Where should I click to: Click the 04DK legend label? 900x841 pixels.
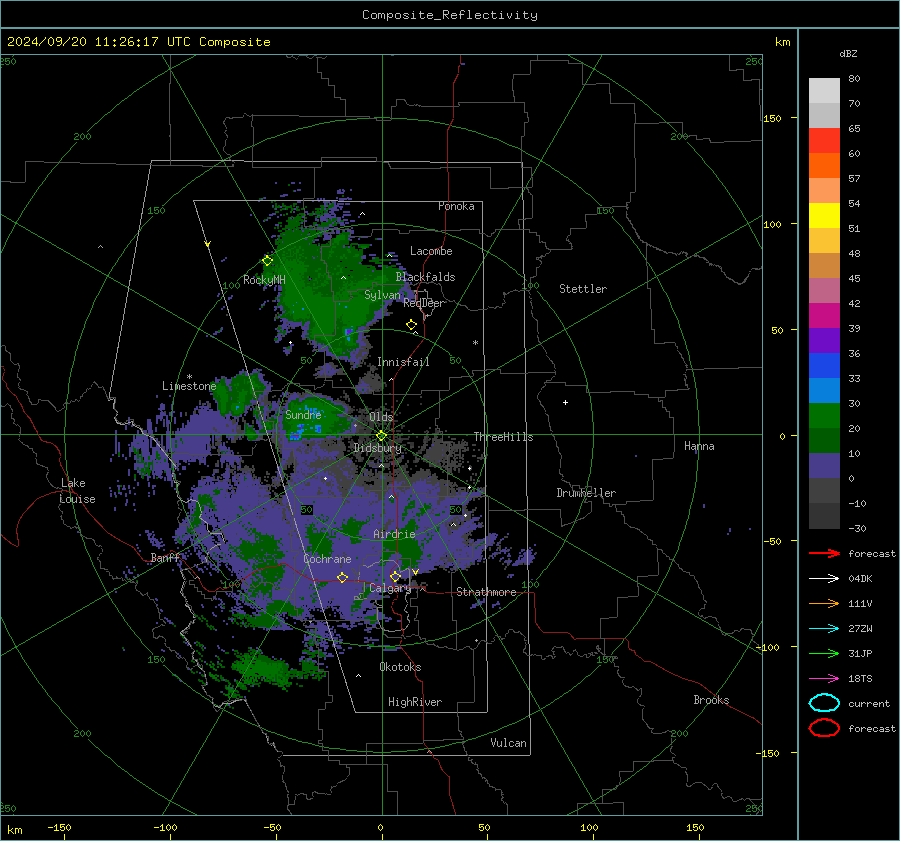860,579
